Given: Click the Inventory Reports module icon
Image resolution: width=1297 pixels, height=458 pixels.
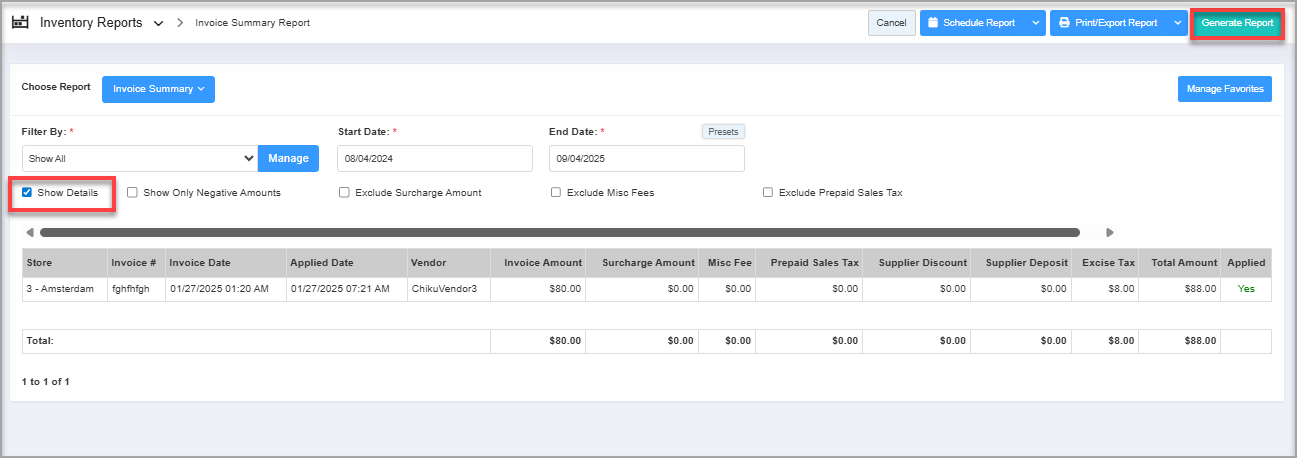Looking at the screenshot, I should pos(20,22).
